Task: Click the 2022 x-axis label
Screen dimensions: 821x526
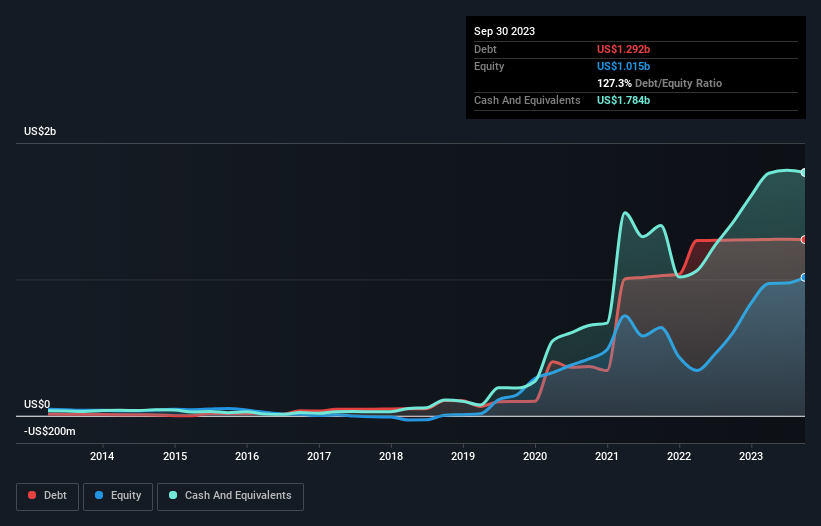Action: (x=679, y=456)
